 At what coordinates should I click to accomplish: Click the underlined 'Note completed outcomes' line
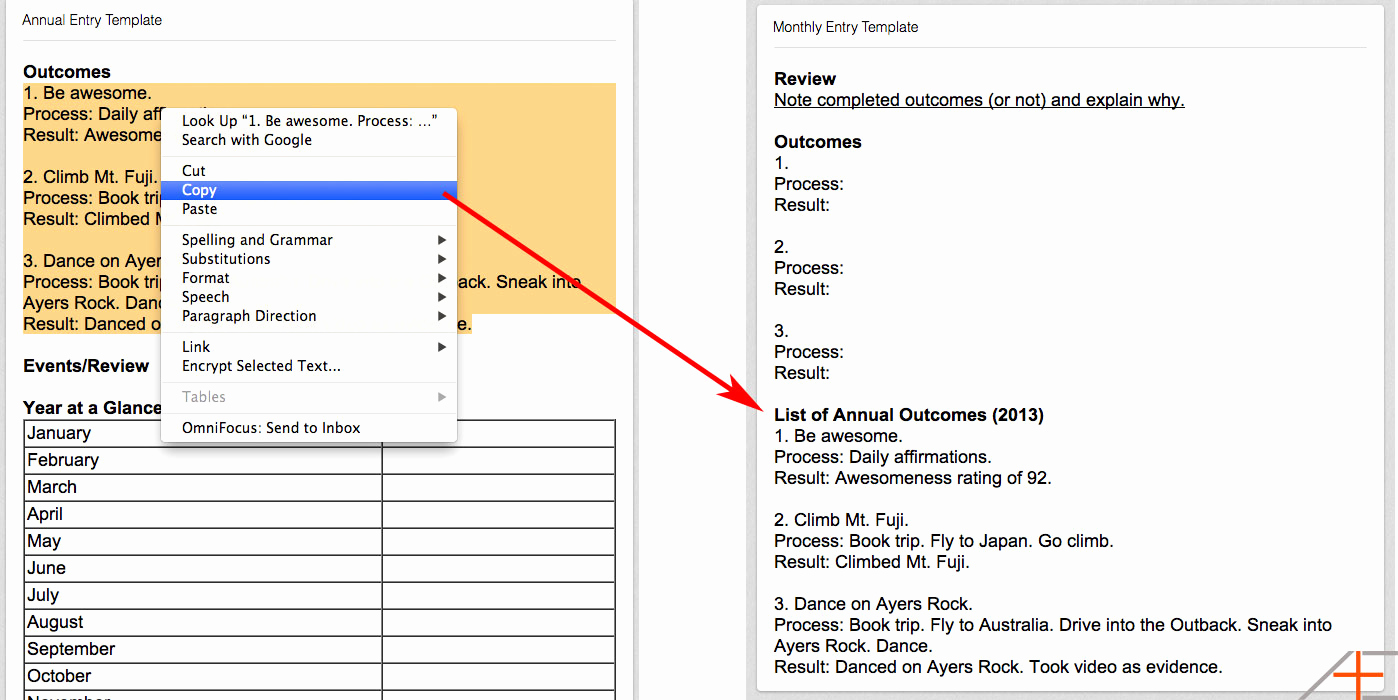point(979,100)
